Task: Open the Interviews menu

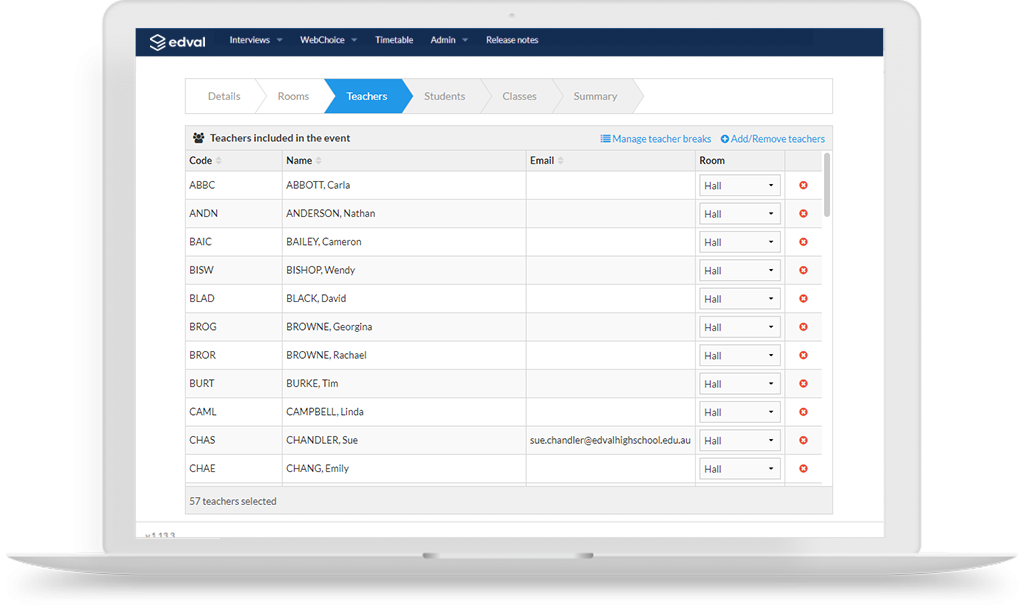Action: point(255,40)
